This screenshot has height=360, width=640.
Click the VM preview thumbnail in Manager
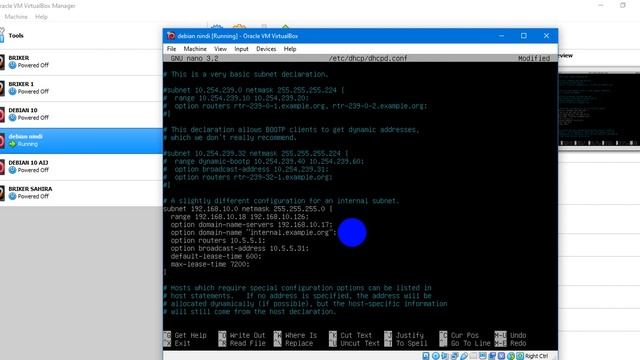pos(599,109)
